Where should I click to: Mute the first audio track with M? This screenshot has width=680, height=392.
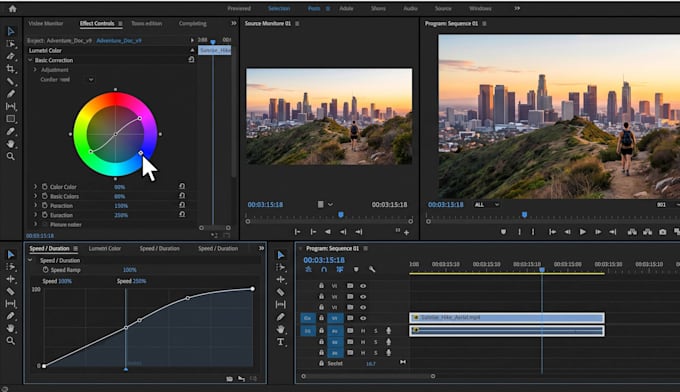(x=363, y=331)
